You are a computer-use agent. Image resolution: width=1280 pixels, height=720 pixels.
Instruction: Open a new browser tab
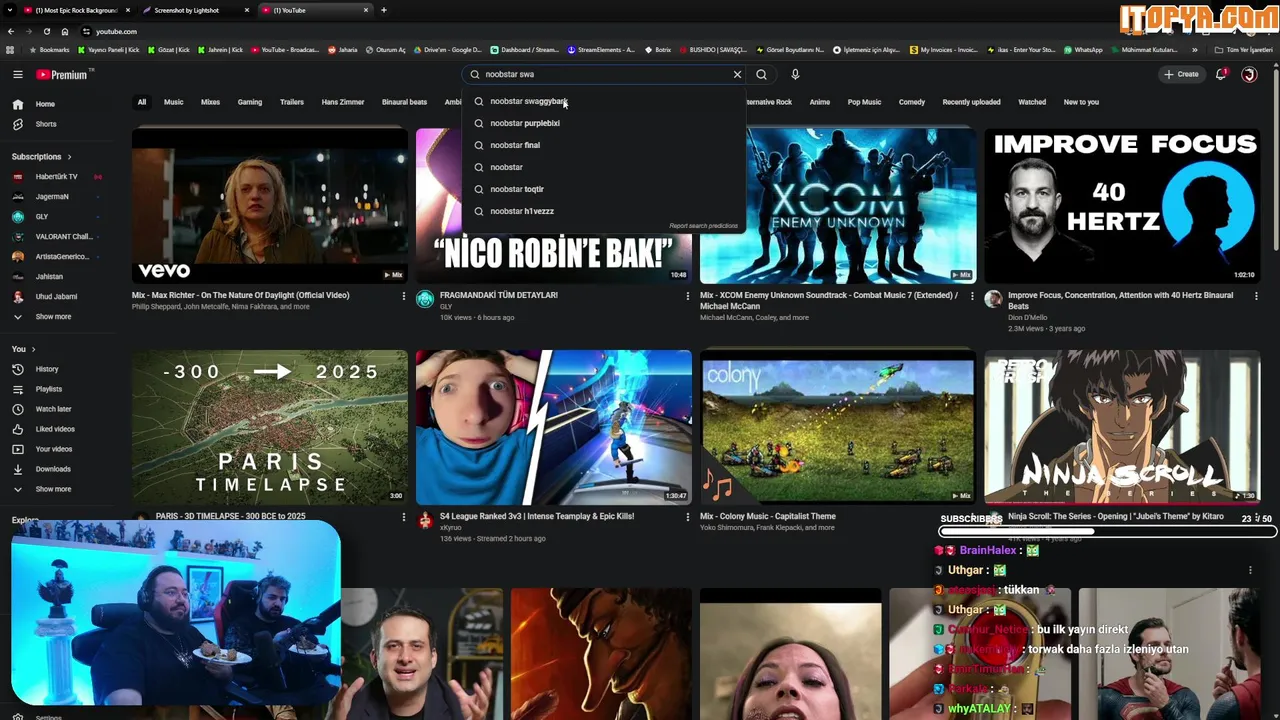coord(384,10)
